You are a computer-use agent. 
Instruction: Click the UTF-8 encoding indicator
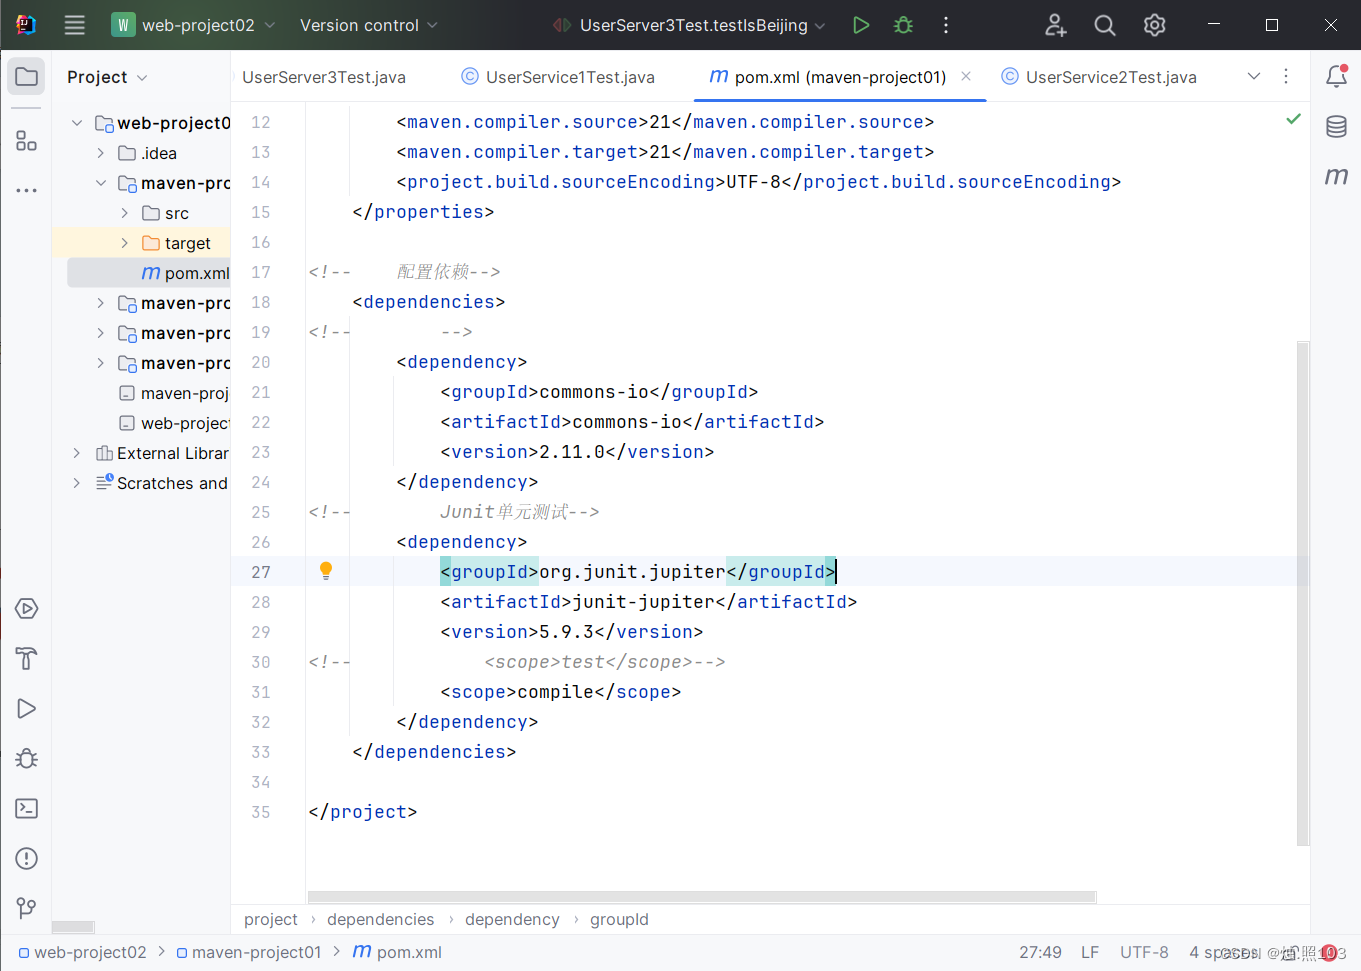[1144, 952]
